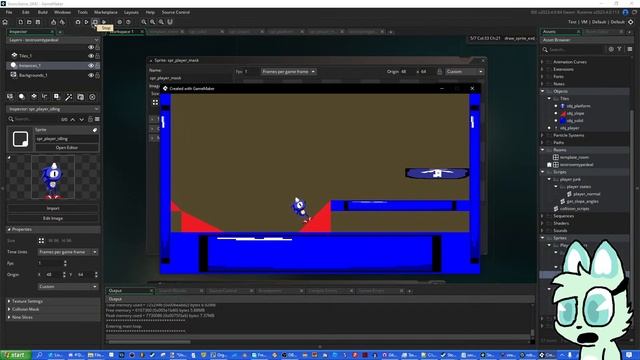Open the Build menu
The image size is (640, 360).
[42, 12]
